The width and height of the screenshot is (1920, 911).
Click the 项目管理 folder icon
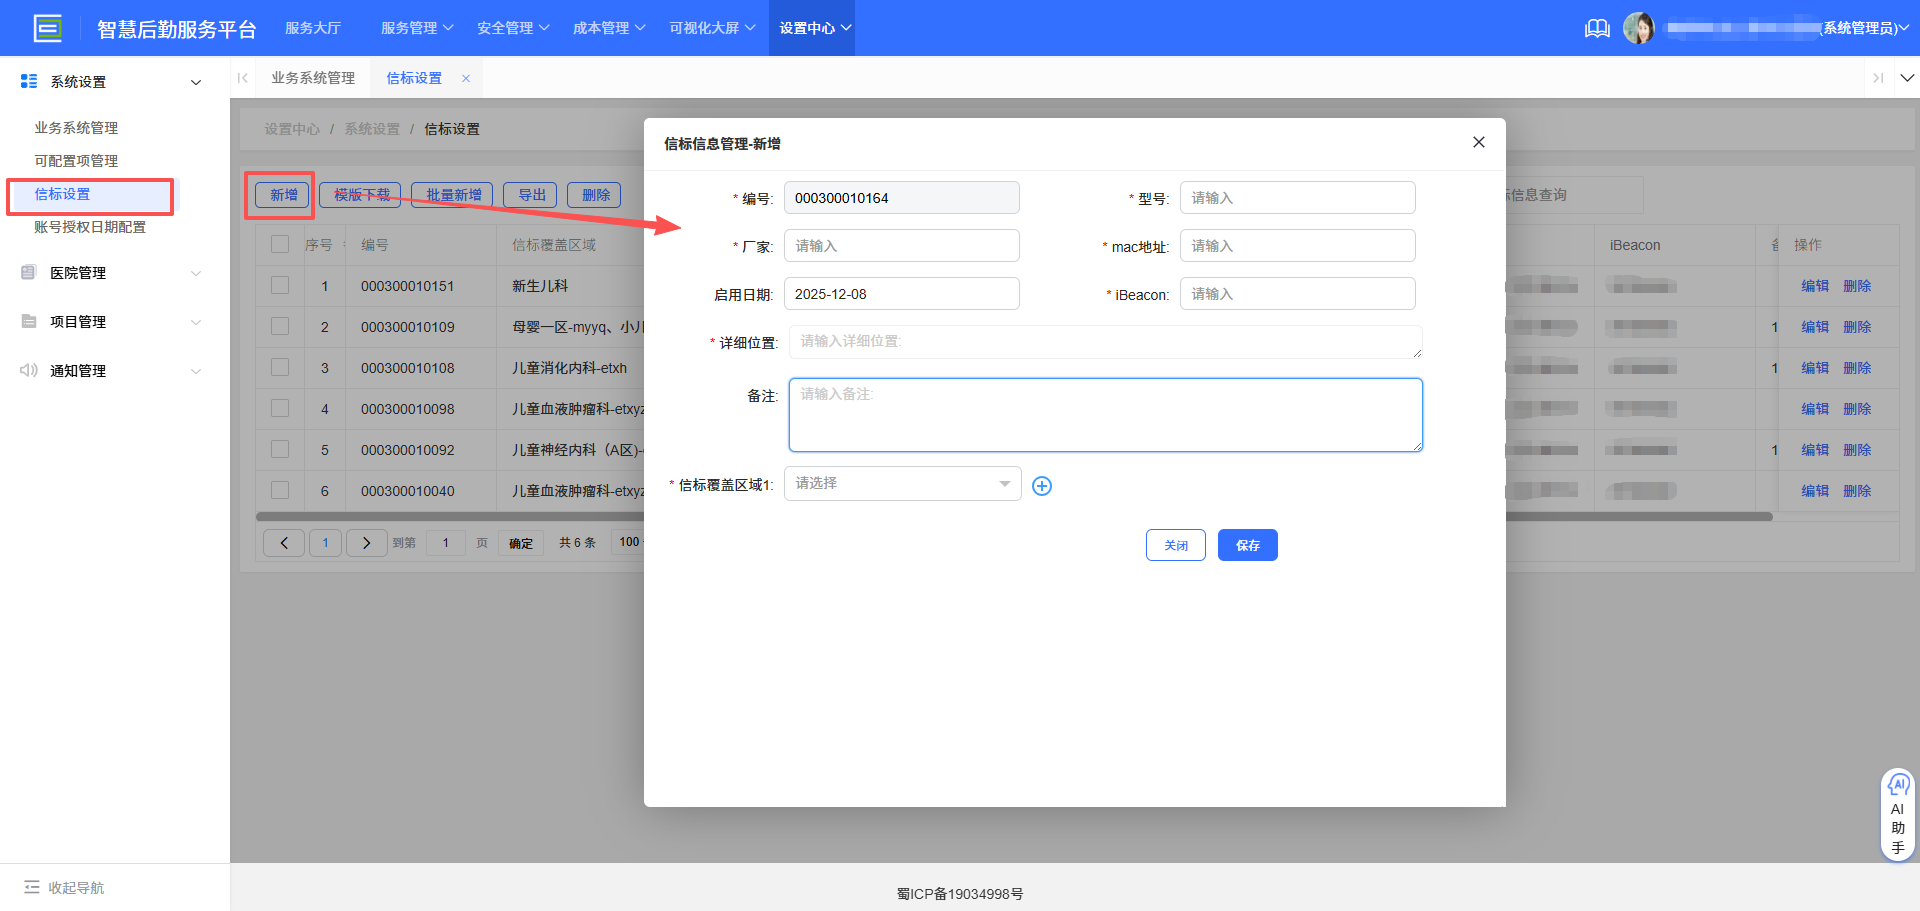coord(28,321)
